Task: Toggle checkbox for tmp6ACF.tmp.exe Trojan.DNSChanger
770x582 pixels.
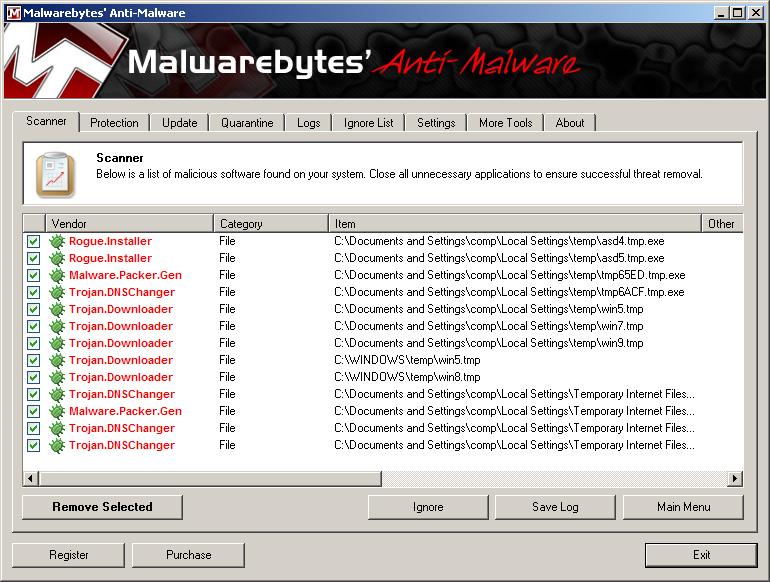Action: click(33, 292)
